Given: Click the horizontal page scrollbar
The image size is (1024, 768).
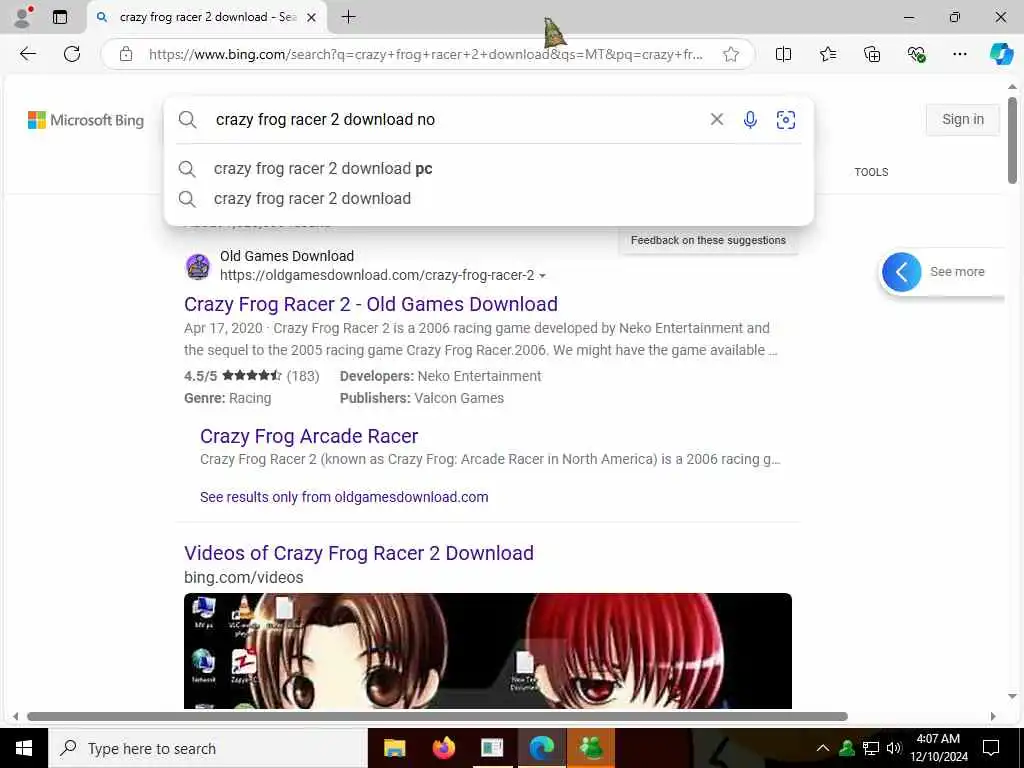Looking at the screenshot, I should click(x=438, y=716).
